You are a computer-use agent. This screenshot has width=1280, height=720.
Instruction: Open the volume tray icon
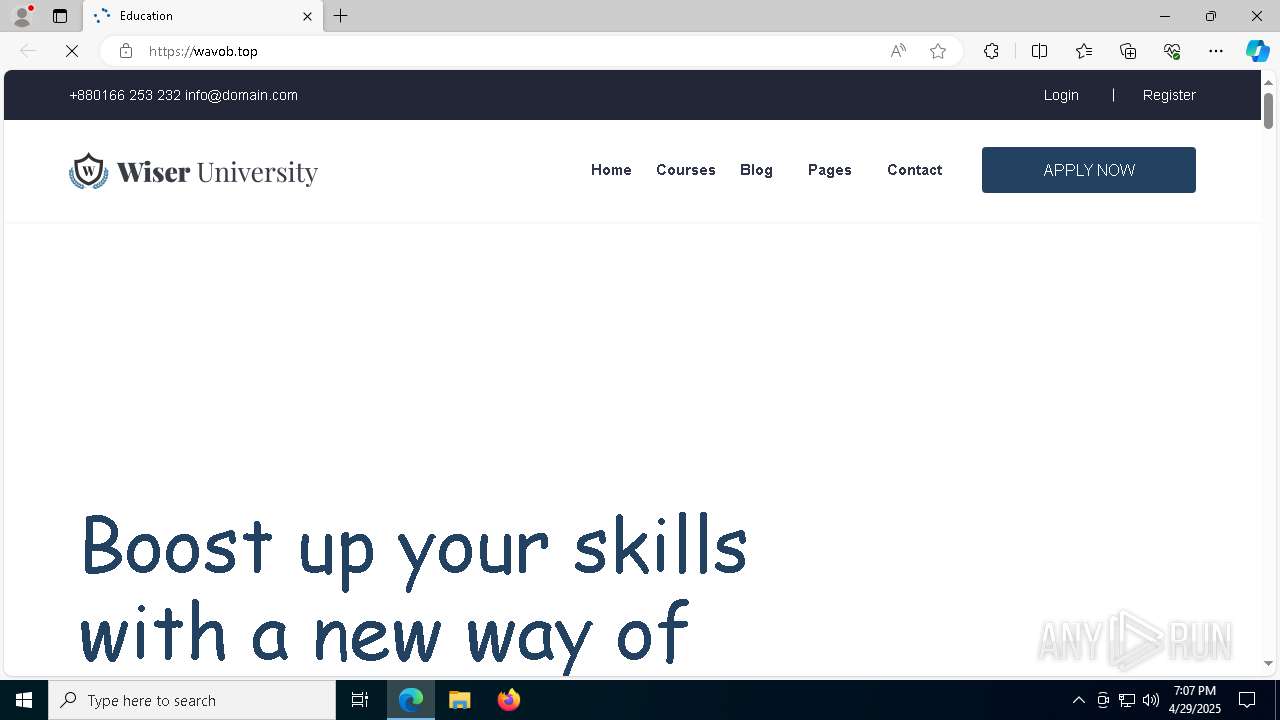[1151, 700]
